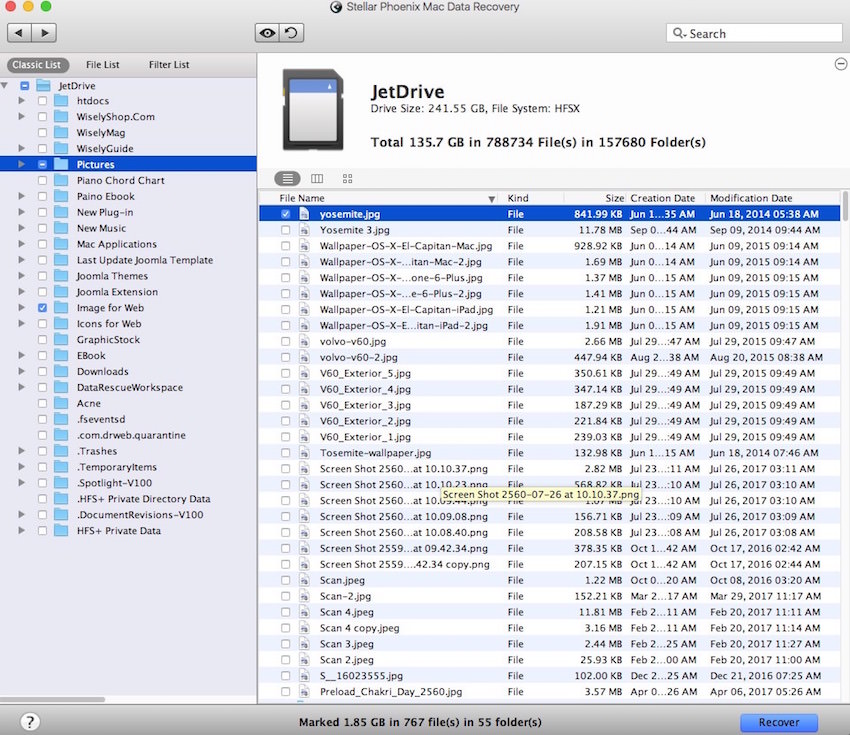850x735 pixels.
Task: Expand the DataRescueWorkspace folder
Action: 22,388
